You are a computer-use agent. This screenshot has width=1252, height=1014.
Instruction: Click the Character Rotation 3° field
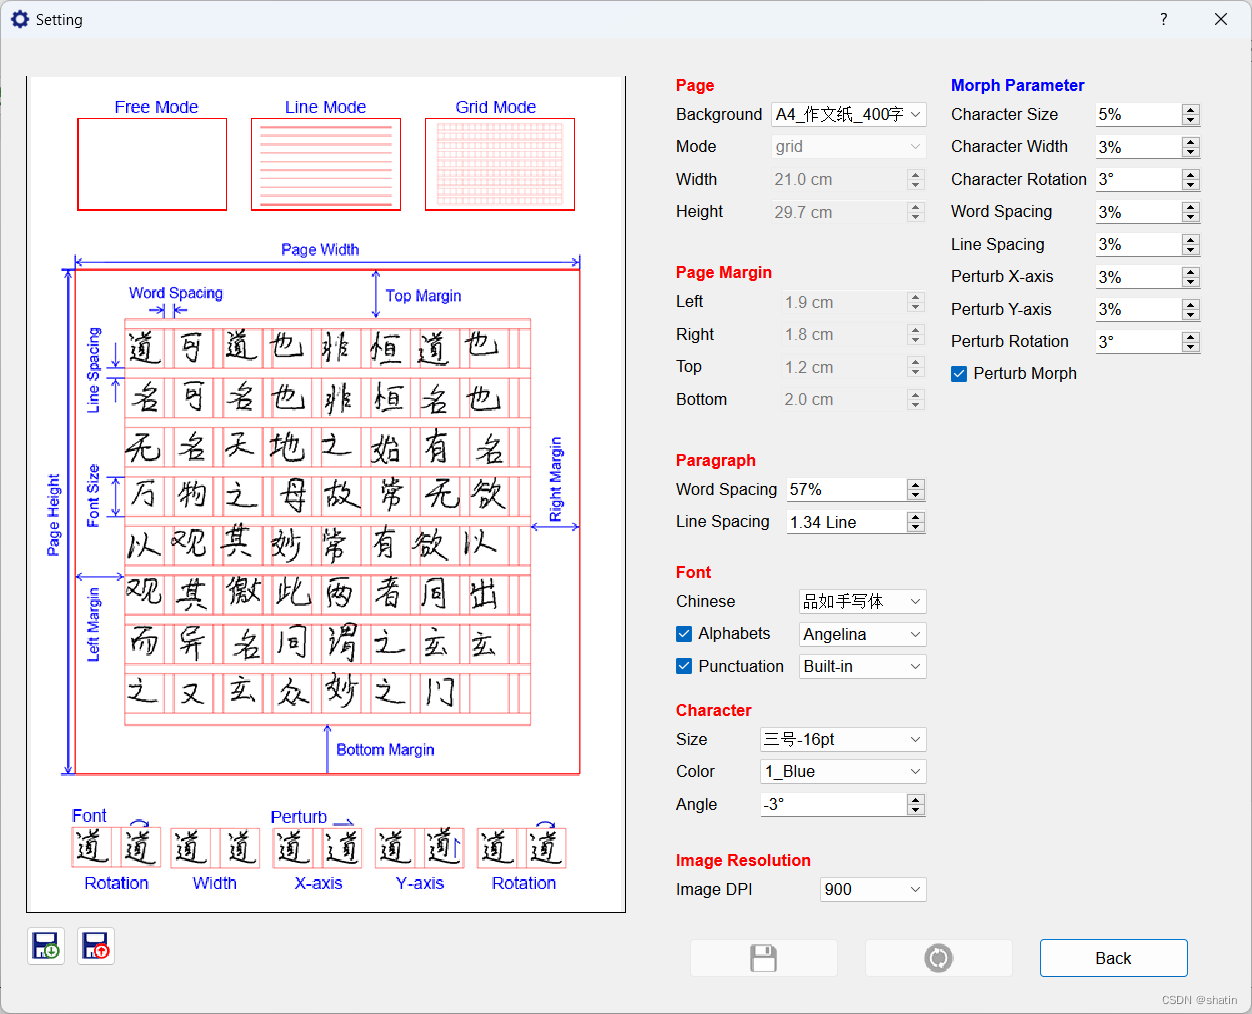1138,179
